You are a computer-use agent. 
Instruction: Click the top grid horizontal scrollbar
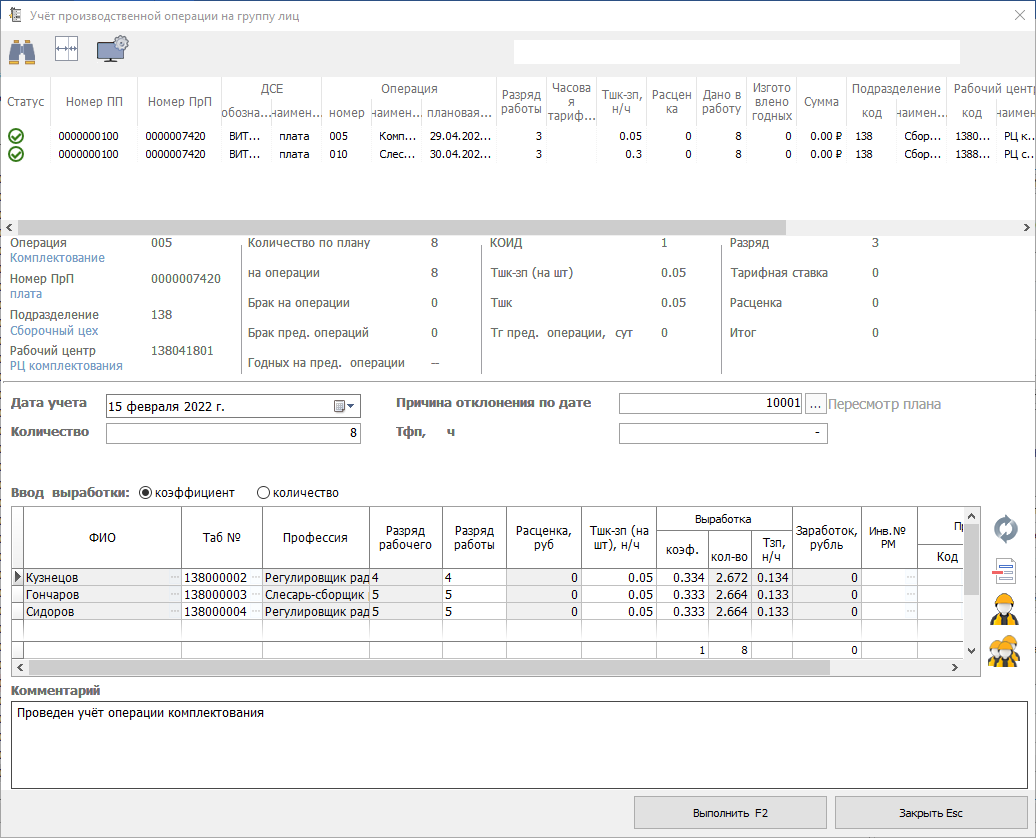(400, 227)
